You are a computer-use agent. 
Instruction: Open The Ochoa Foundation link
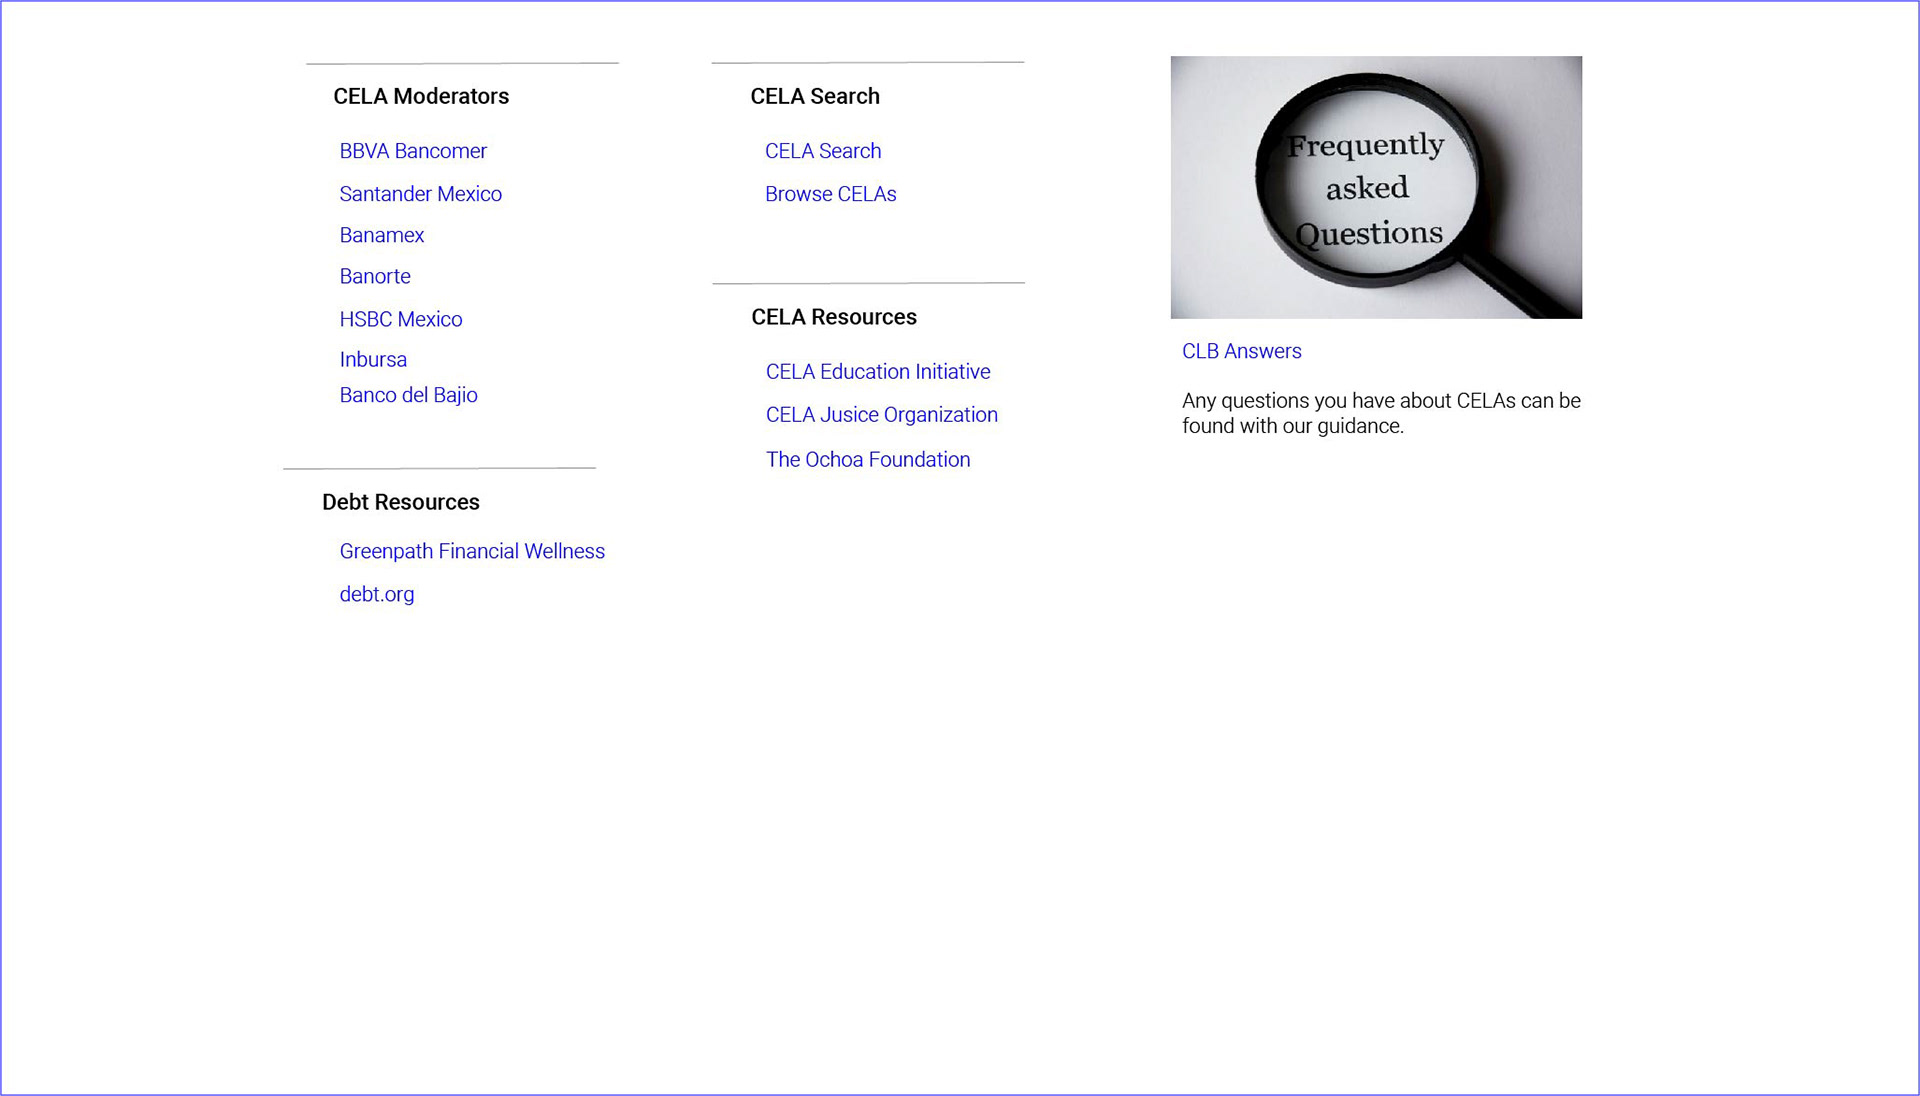[x=868, y=460]
